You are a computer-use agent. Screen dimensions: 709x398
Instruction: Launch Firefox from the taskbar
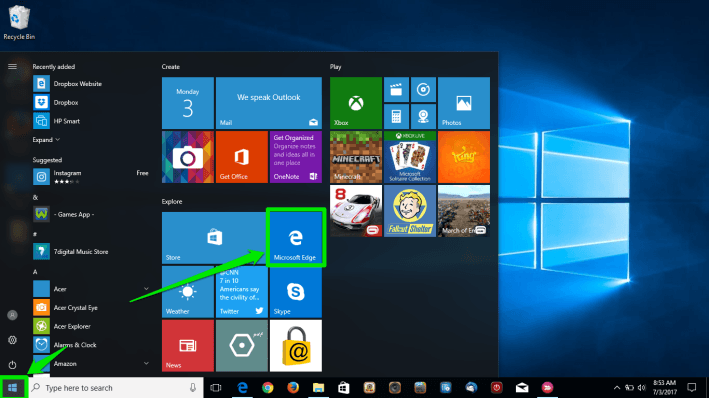(x=293, y=388)
